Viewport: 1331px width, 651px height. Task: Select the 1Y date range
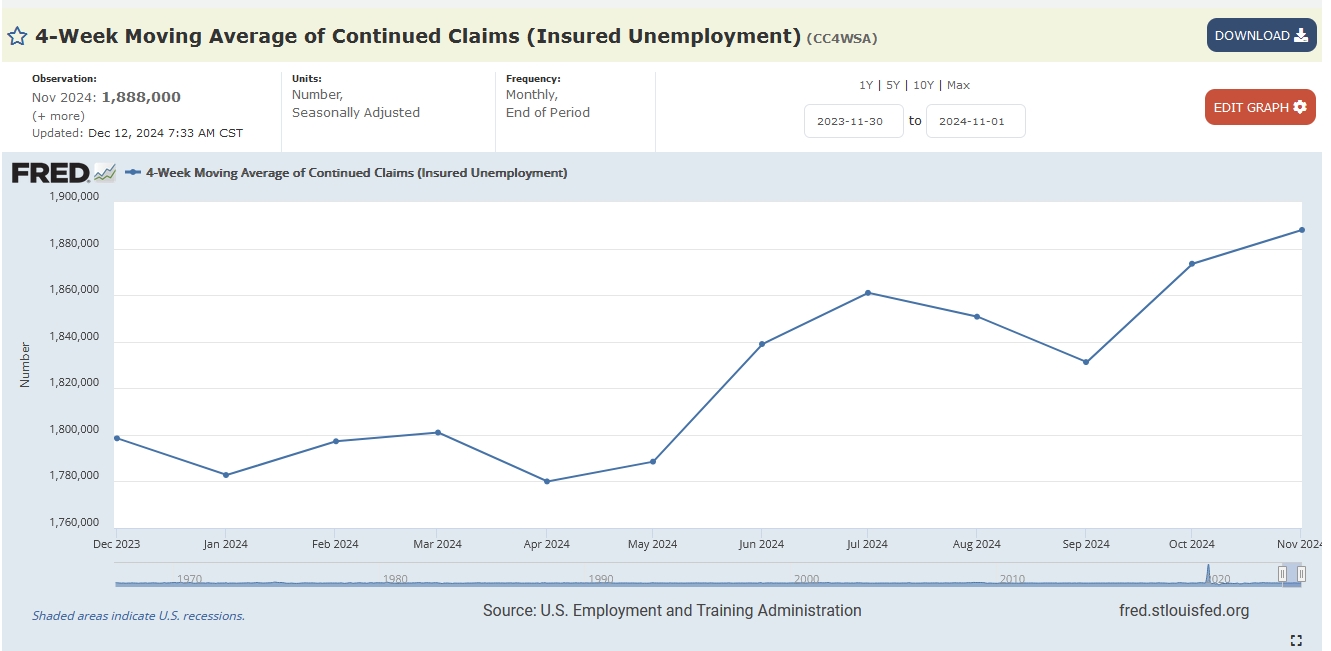pyautogui.click(x=866, y=85)
